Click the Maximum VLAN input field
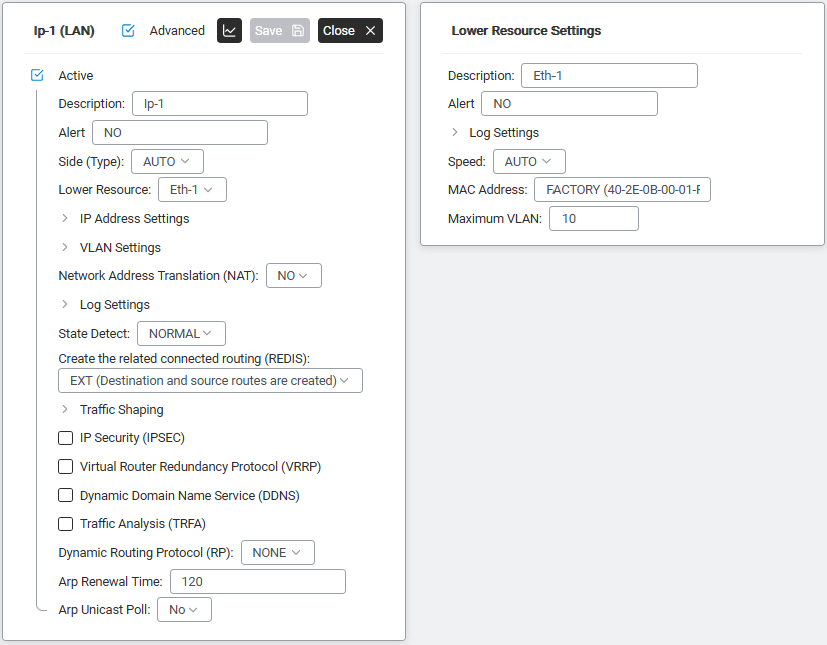The image size is (827, 645). click(x=594, y=218)
